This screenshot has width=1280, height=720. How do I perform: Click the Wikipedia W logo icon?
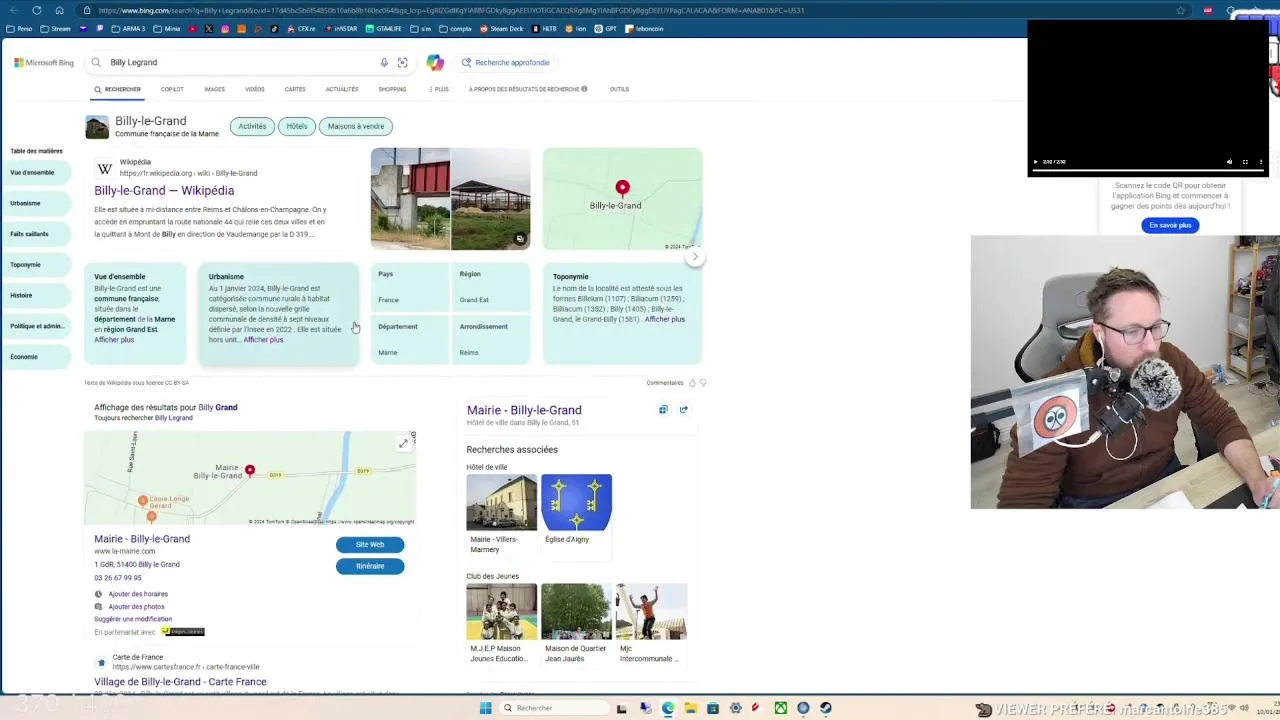[x=105, y=168]
